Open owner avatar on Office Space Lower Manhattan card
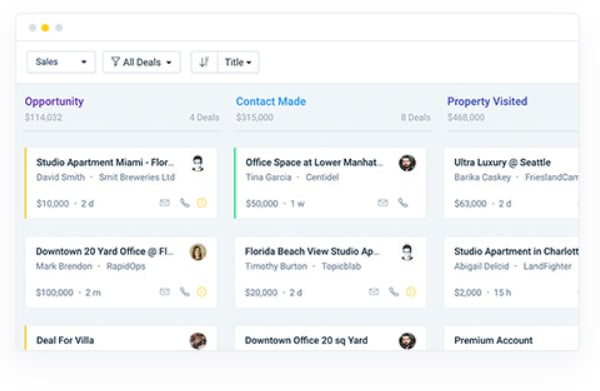 [x=407, y=163]
